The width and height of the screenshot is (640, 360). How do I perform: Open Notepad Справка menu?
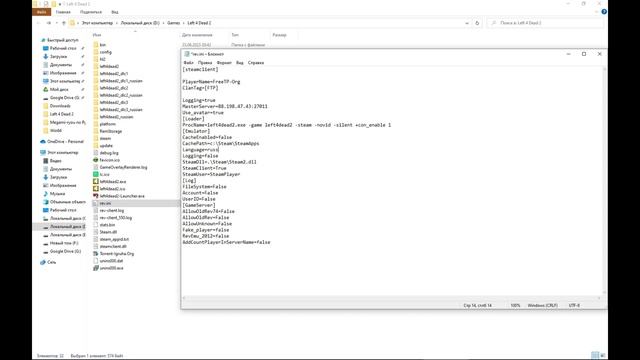coord(256,63)
